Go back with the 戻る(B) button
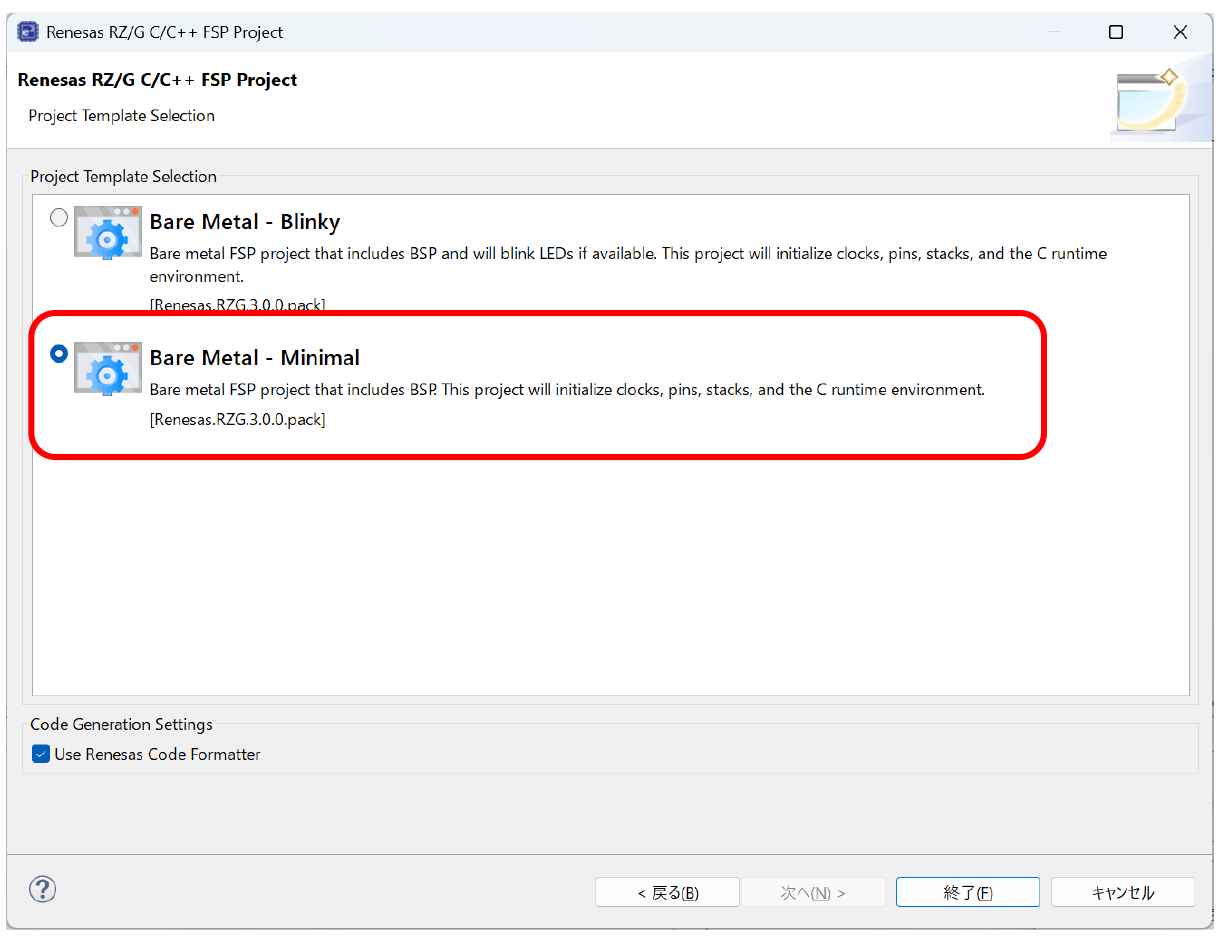This screenshot has height=940, width=1224. [667, 893]
